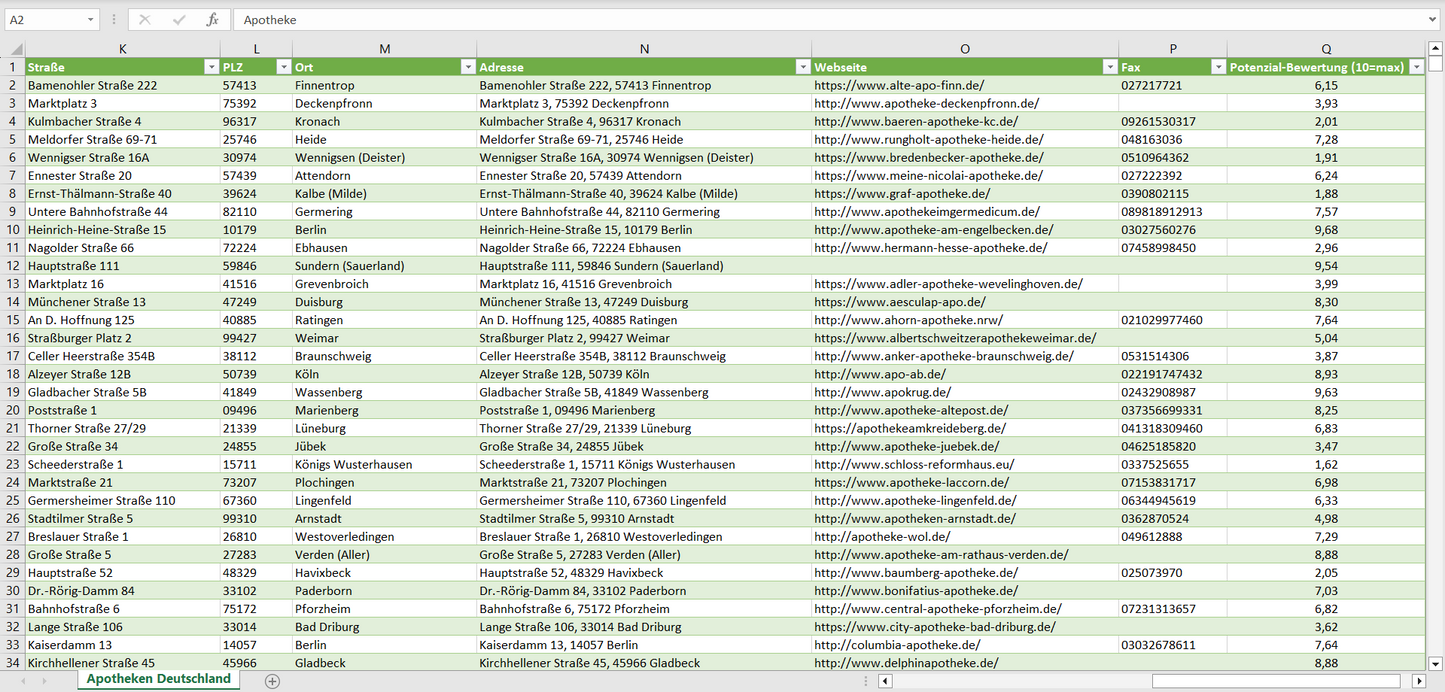
Task: Open the PLZ column filter dropdown
Action: [282, 67]
